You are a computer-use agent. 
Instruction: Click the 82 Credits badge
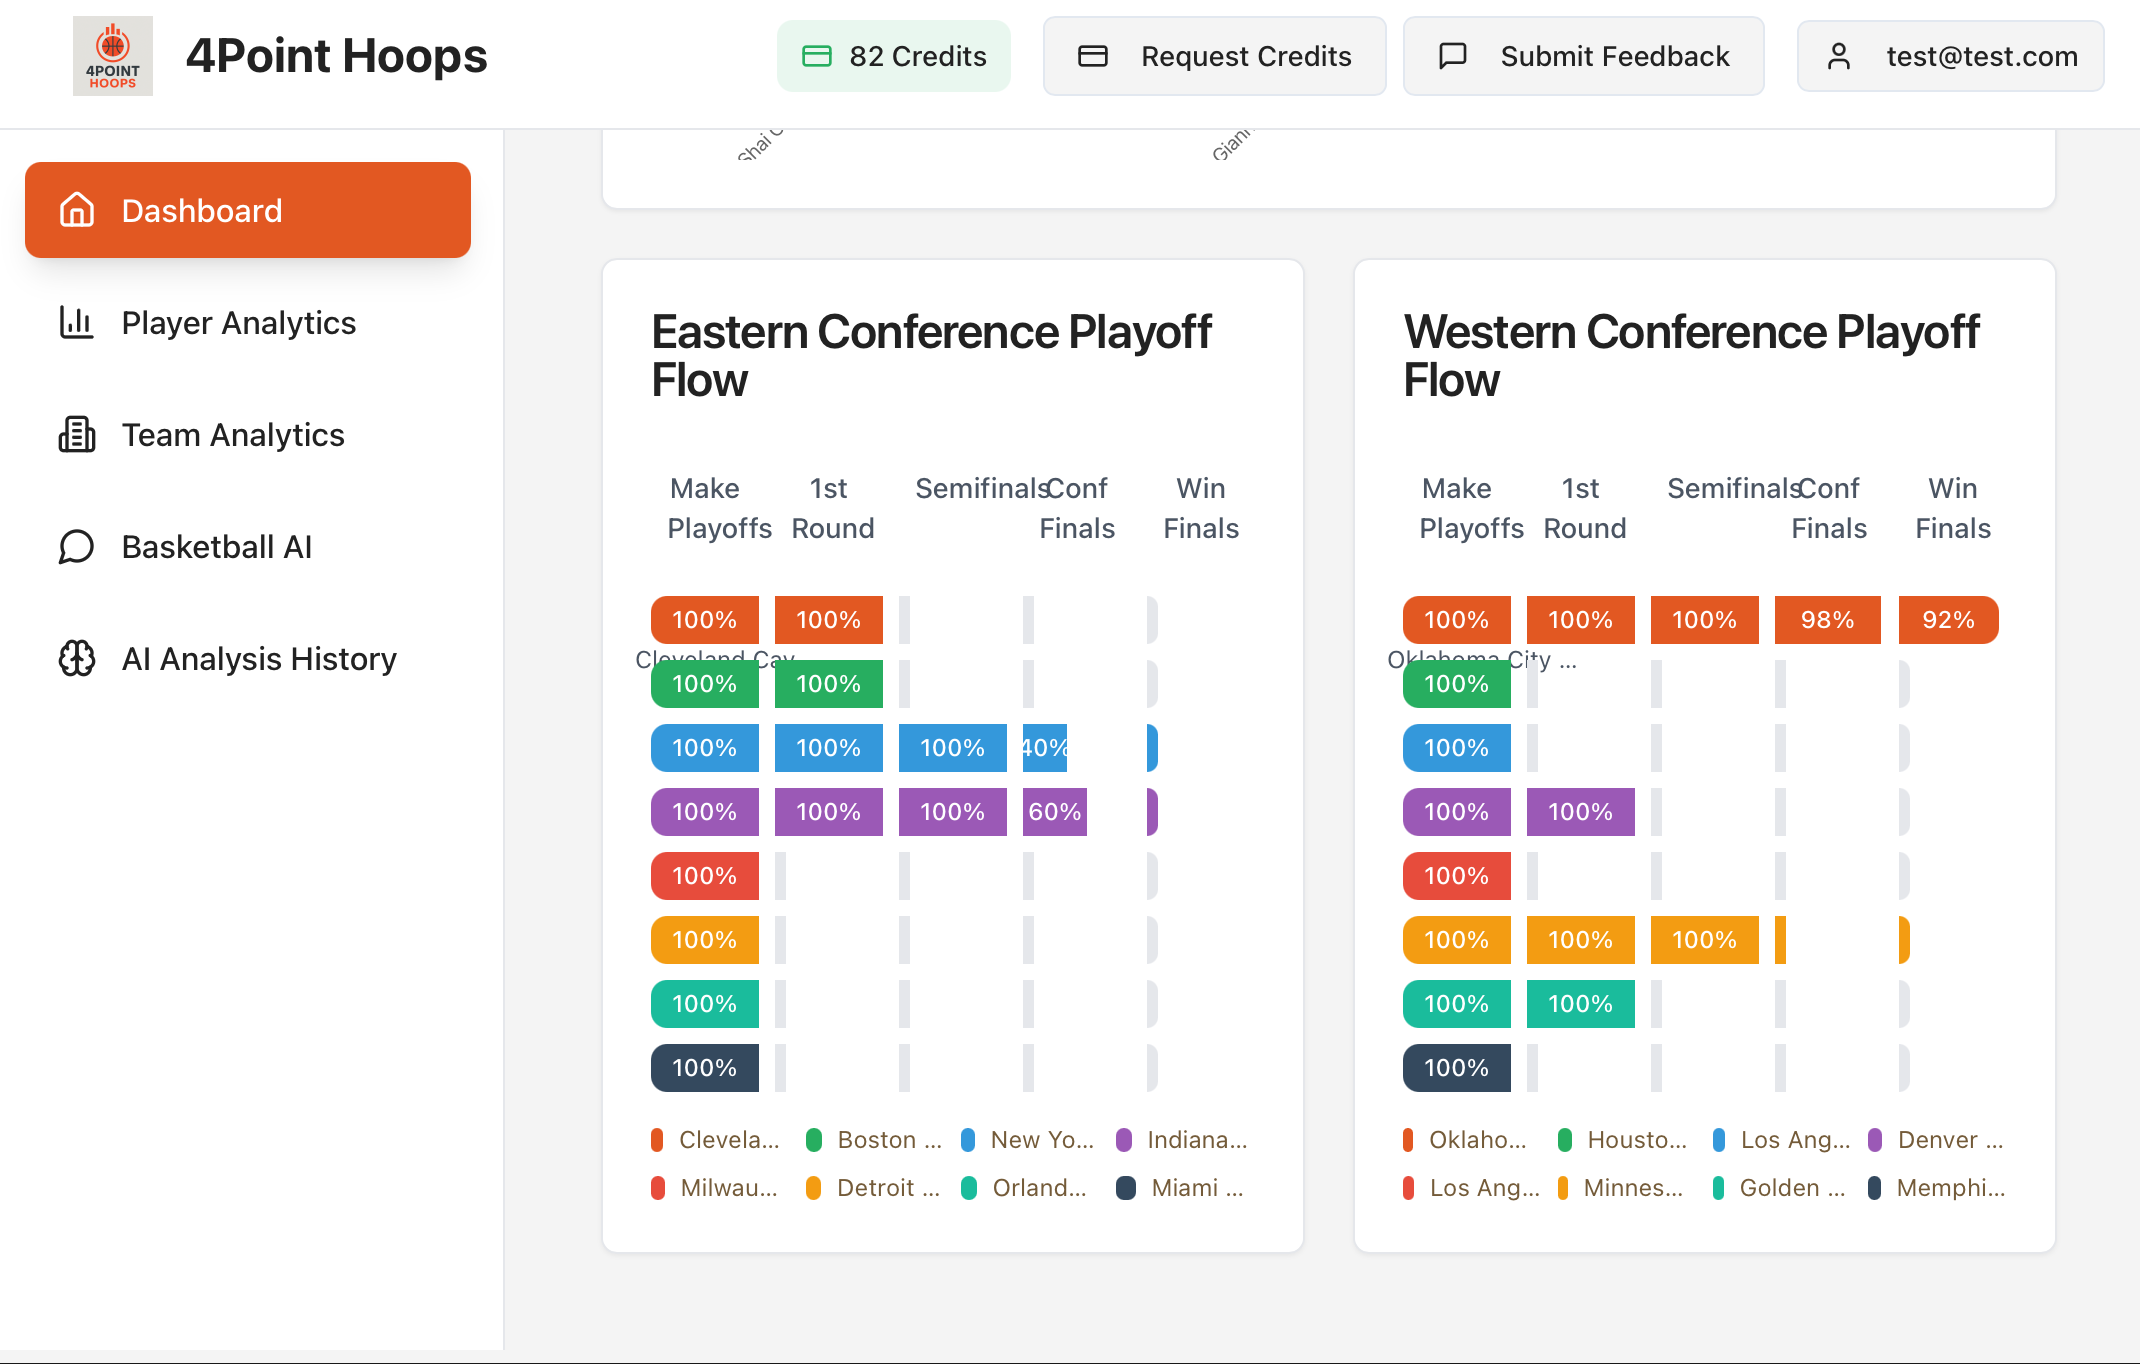click(x=893, y=56)
